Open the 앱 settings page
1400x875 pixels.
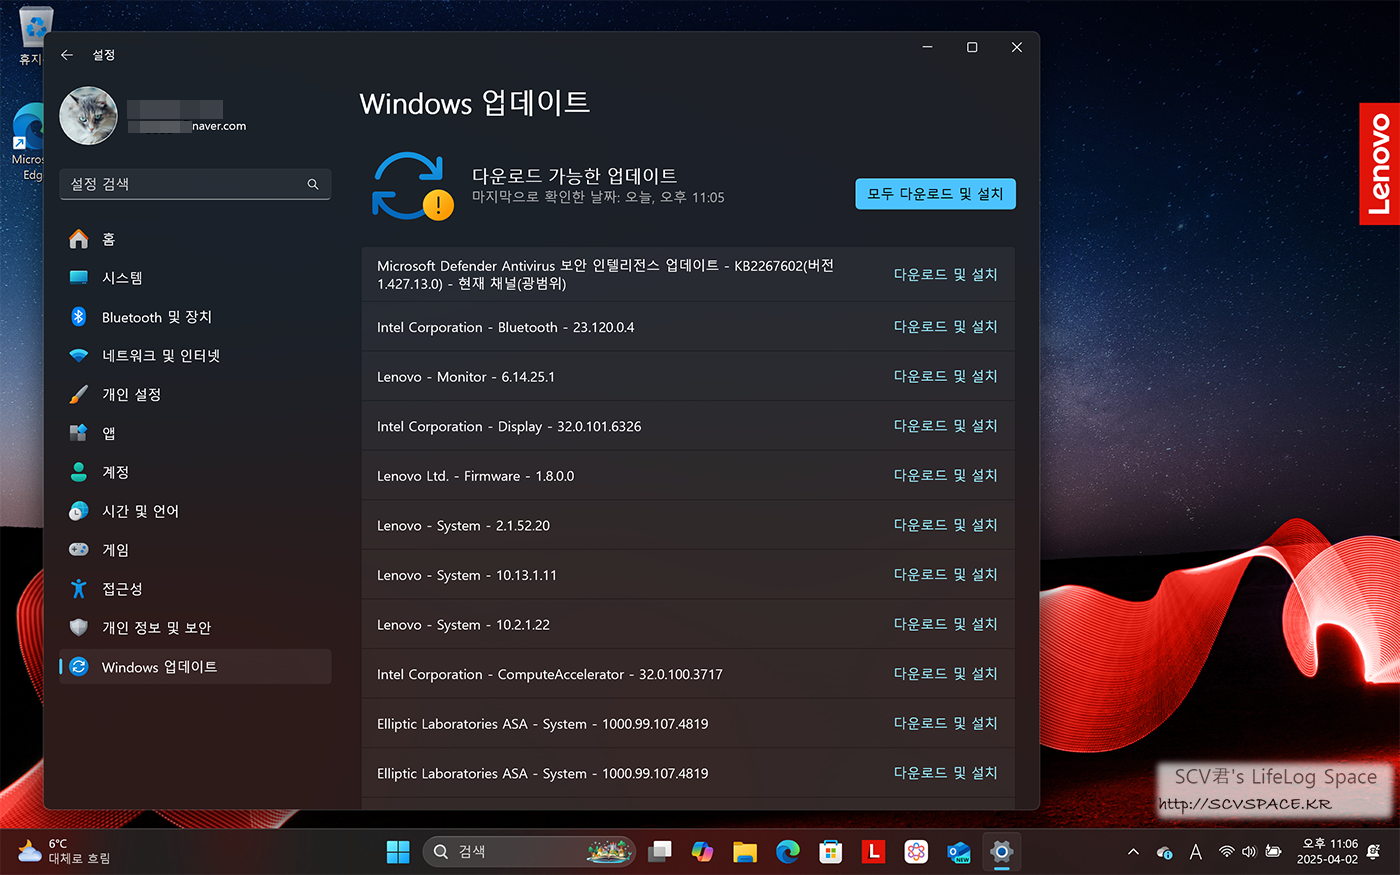pos(195,433)
